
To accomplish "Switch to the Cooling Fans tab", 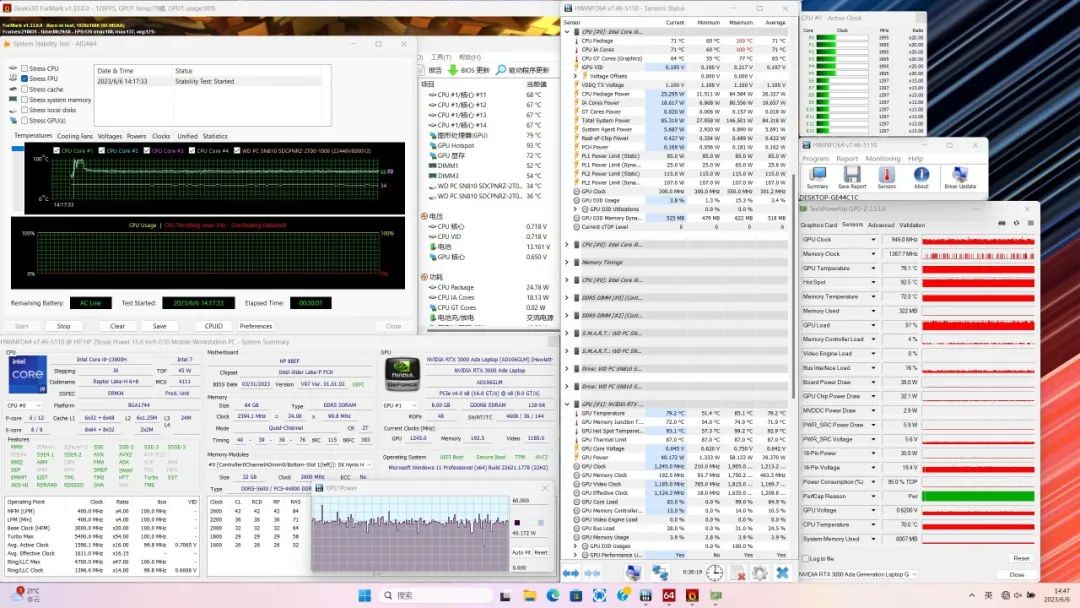I will (x=74, y=136).
